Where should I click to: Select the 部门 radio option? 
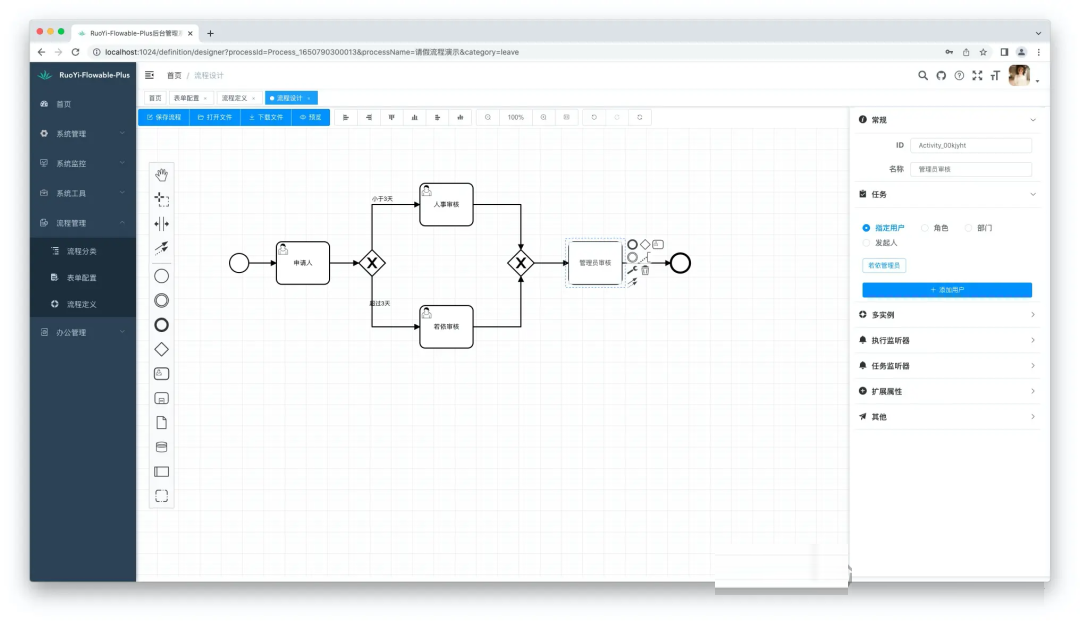(x=969, y=228)
